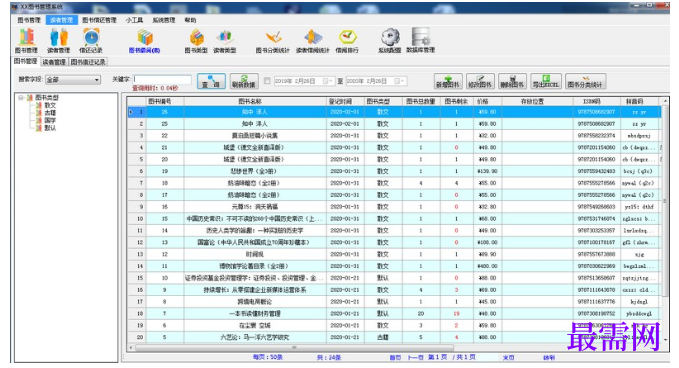This screenshot has width=679, height=368.
Task: Open the end date picker dropdown
Action: 399,81
